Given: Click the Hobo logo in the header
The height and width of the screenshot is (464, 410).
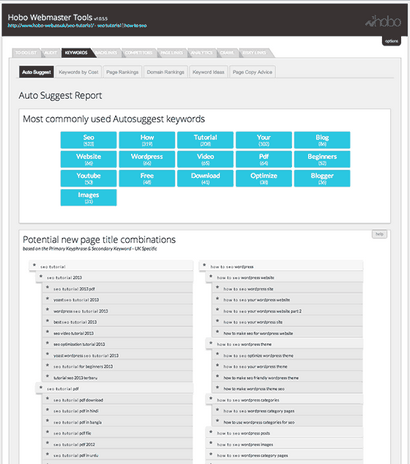Looking at the screenshot, I should (383, 22).
